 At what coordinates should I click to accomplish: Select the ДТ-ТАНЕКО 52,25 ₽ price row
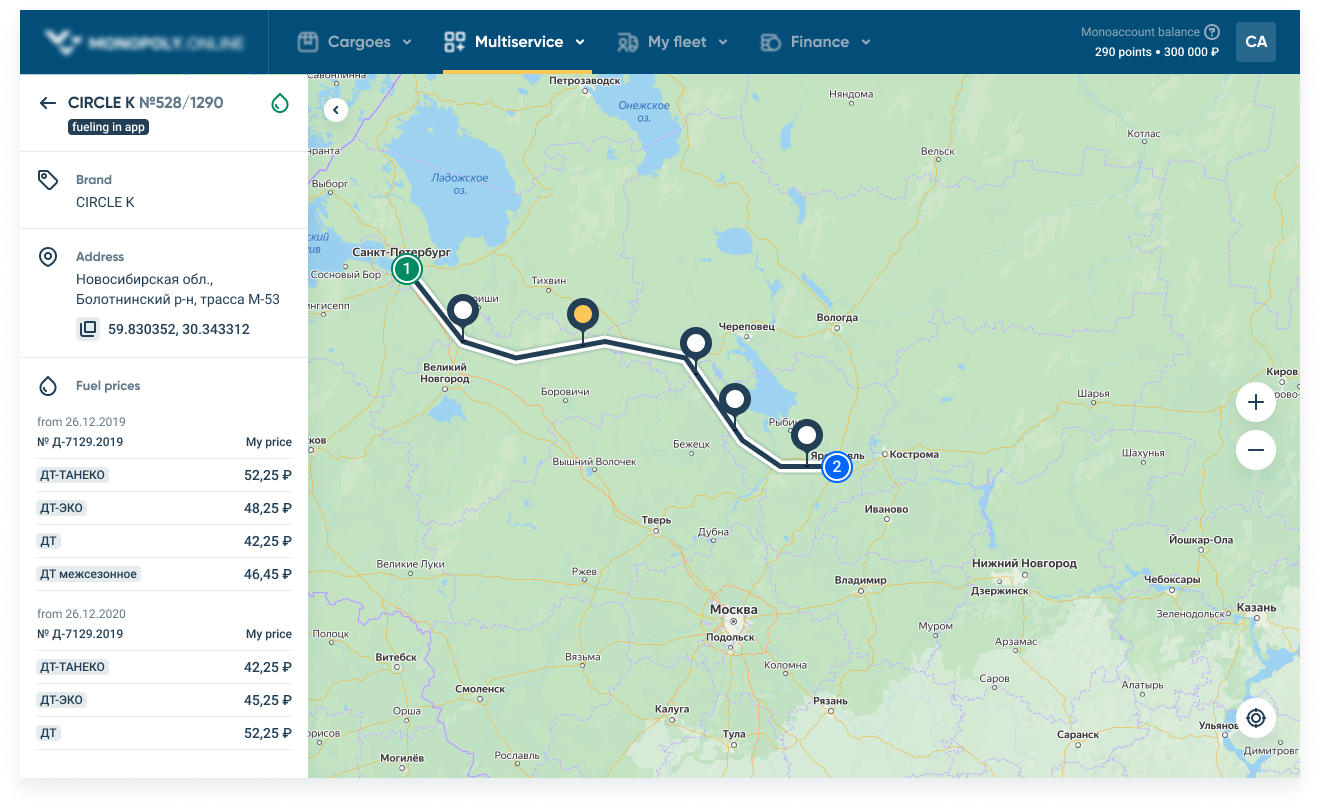click(x=165, y=475)
